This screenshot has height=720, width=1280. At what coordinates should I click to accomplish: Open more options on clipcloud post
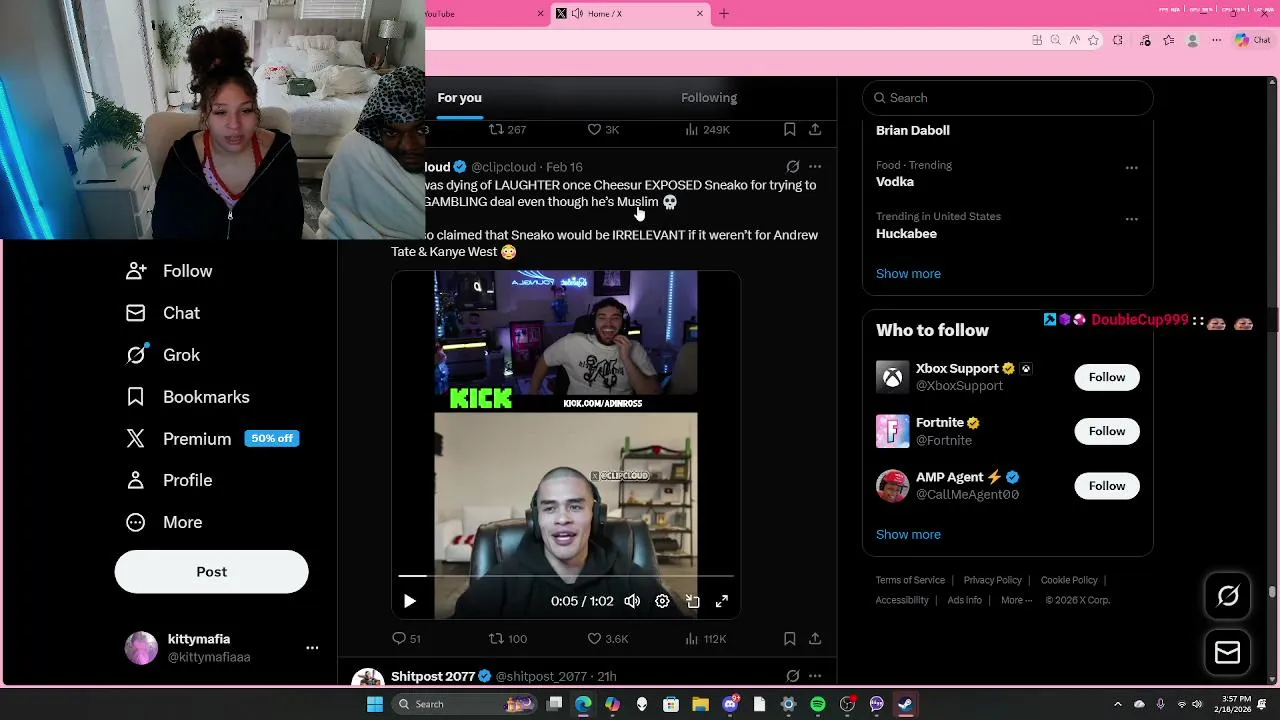pos(815,166)
